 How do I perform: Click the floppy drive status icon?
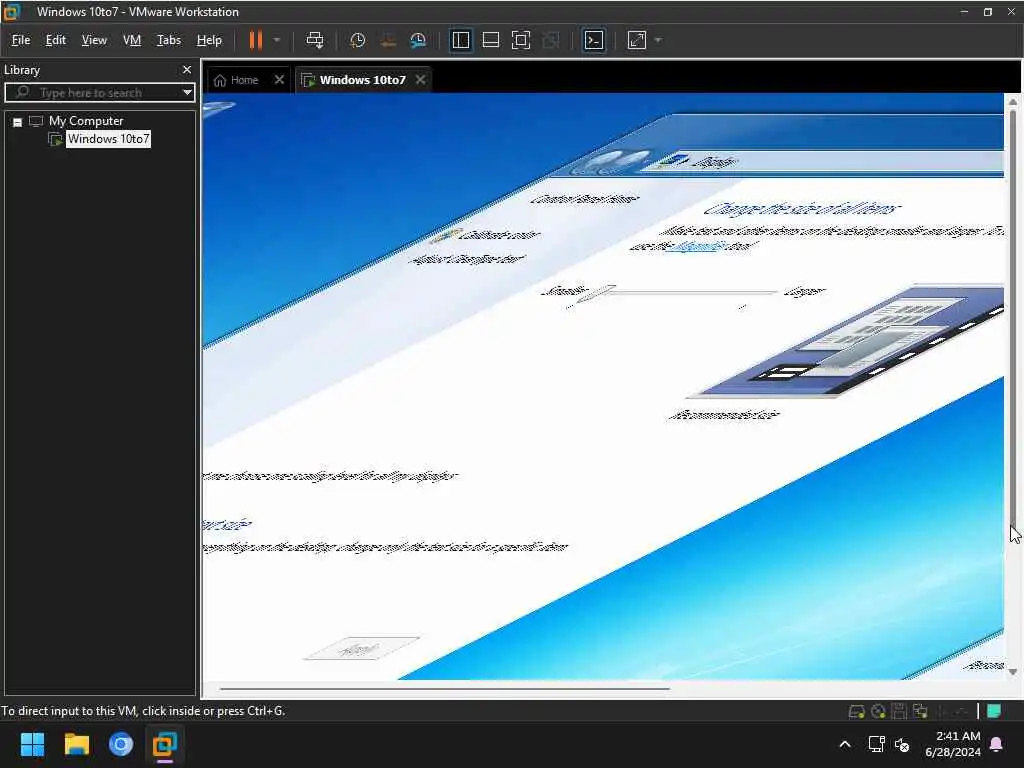(899, 711)
